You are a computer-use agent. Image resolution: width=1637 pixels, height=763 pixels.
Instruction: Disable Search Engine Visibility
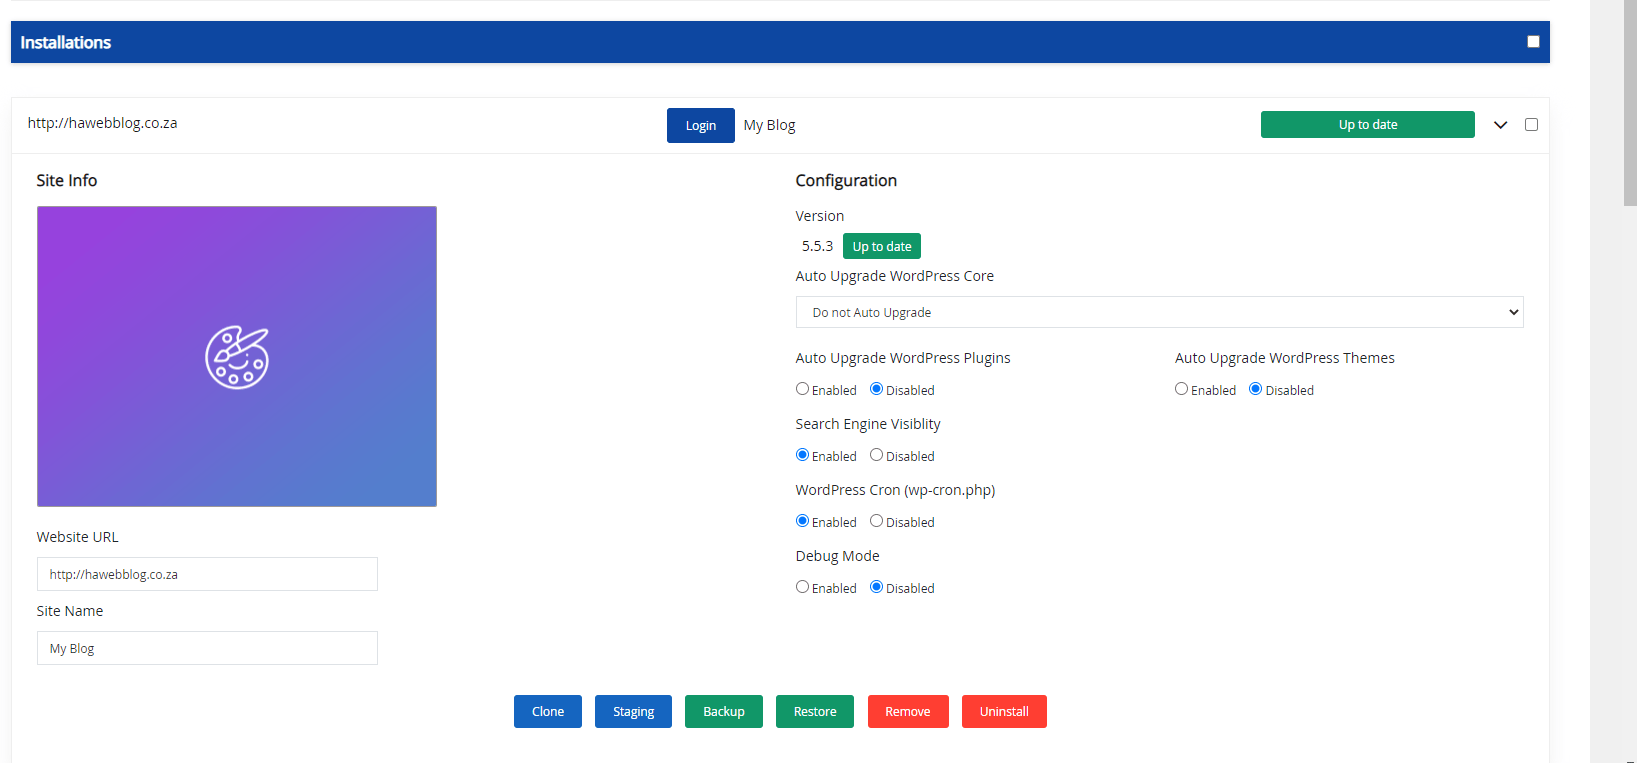[876, 455]
